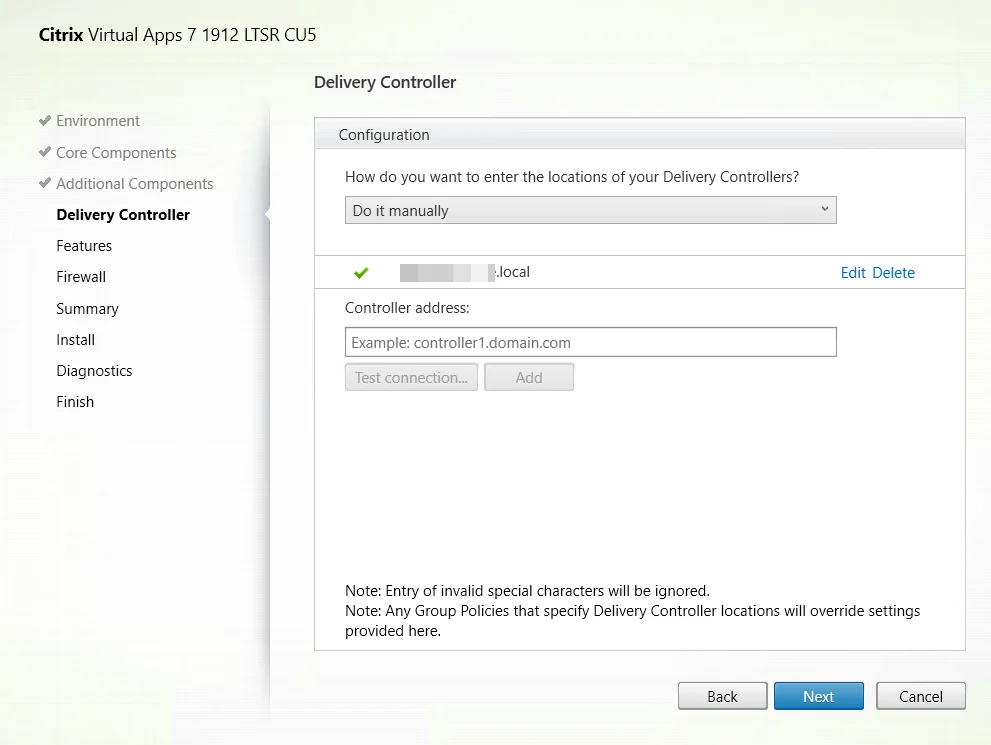Select the Diagnostics step
This screenshot has height=745, width=991.
(94, 371)
